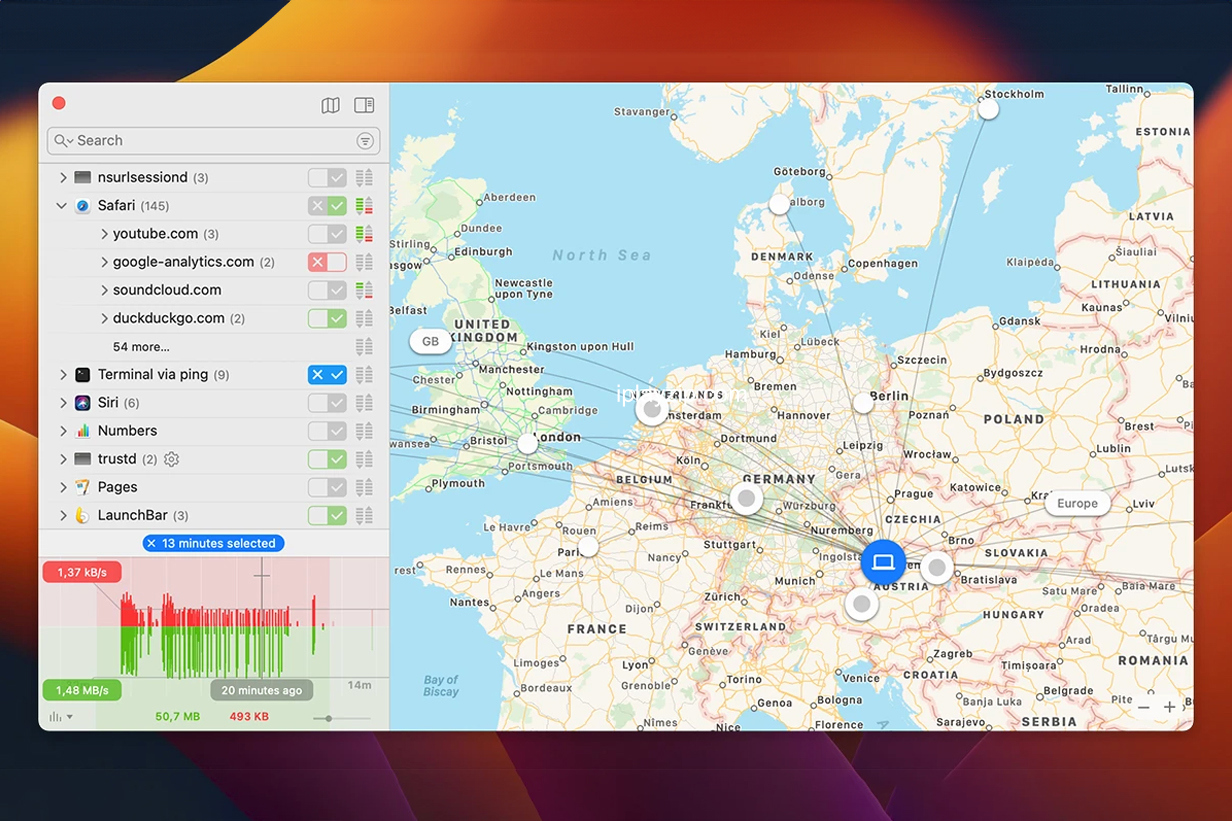Select the connection node near Paris

pyautogui.click(x=588, y=547)
